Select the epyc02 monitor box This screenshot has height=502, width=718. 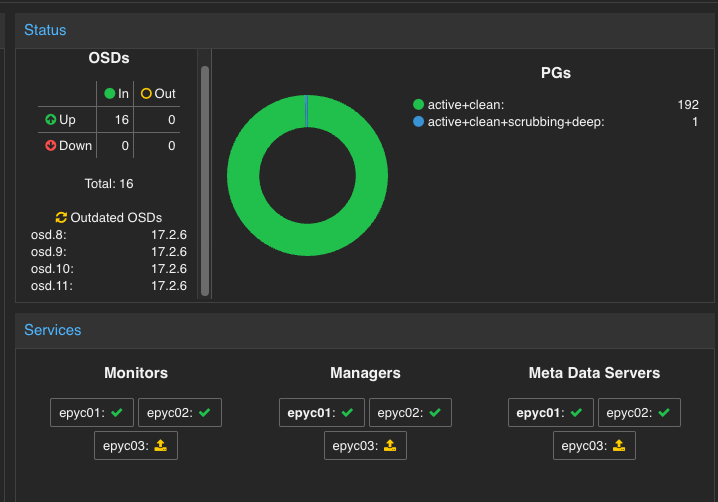coord(180,413)
